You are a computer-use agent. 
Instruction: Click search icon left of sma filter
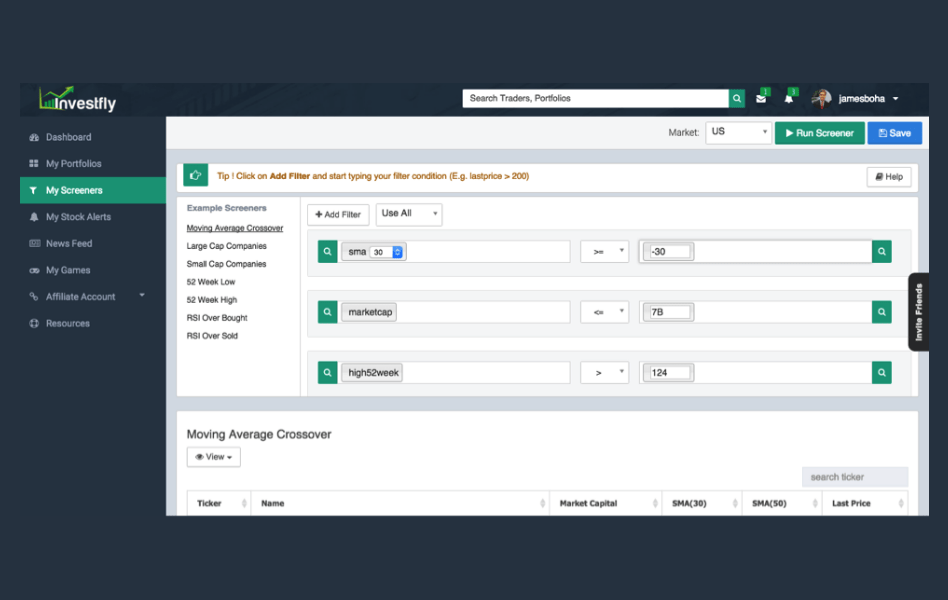(x=327, y=252)
